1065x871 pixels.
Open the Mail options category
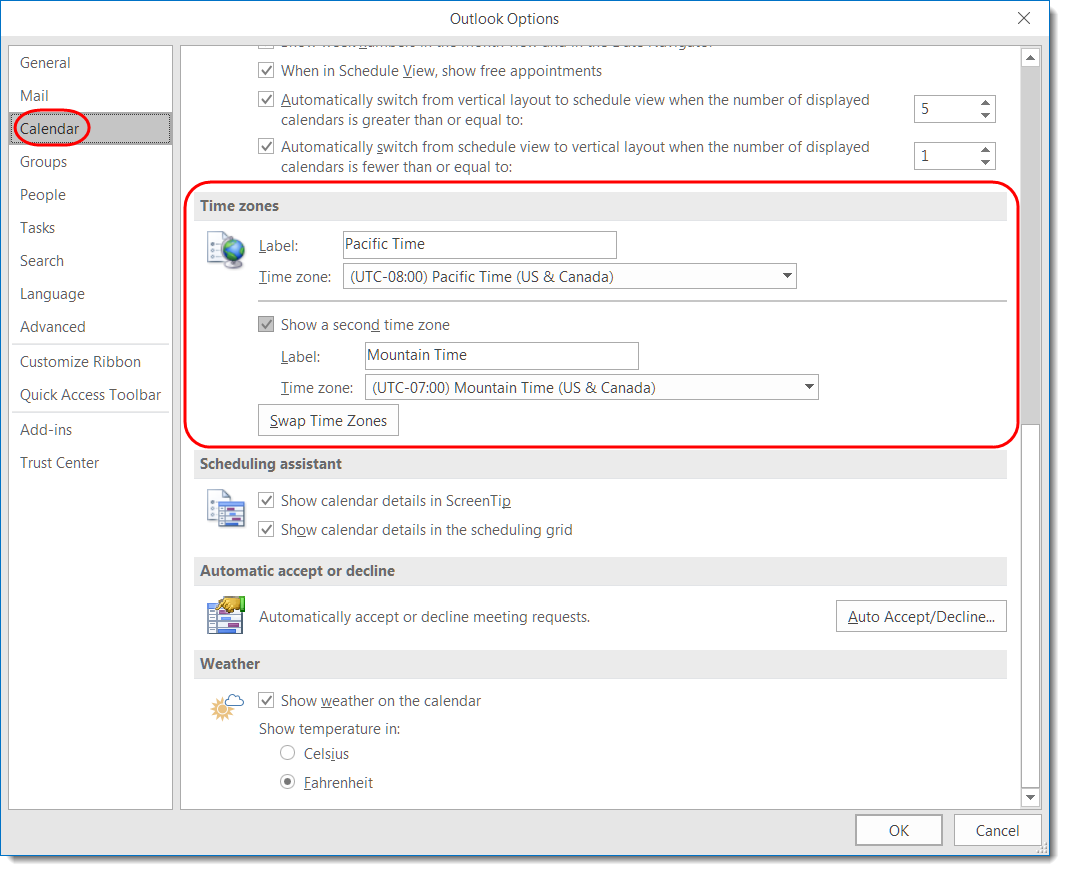[x=34, y=96]
